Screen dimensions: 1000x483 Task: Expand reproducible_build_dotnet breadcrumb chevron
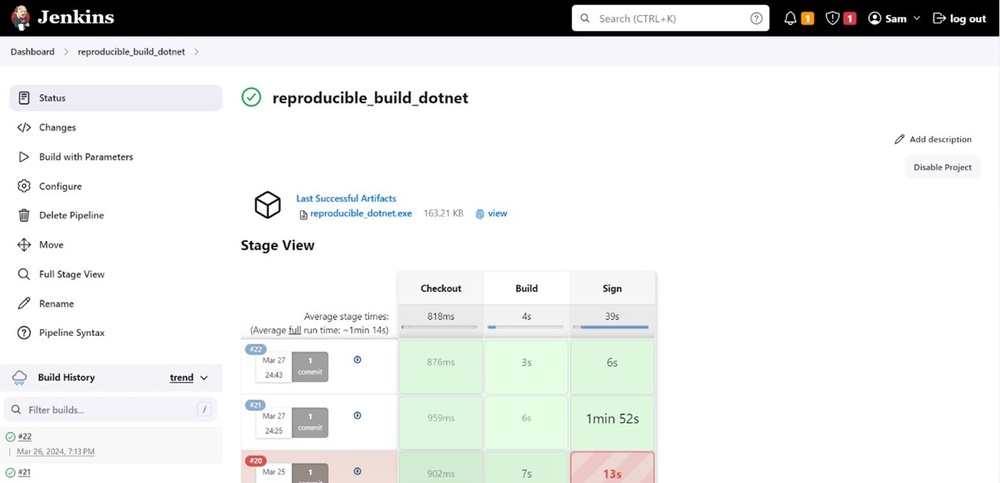(x=196, y=52)
